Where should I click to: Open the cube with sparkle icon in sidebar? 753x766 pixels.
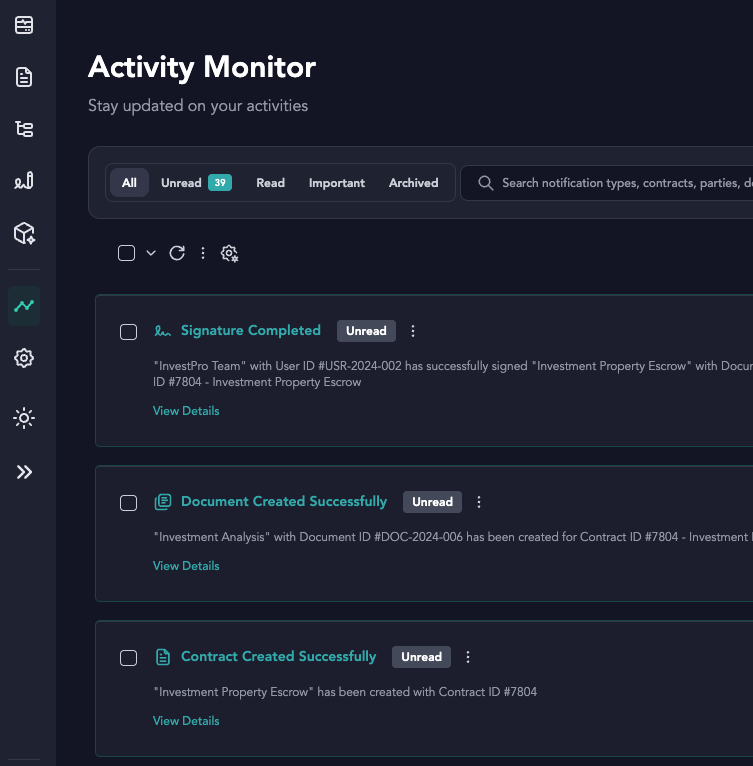pos(24,233)
